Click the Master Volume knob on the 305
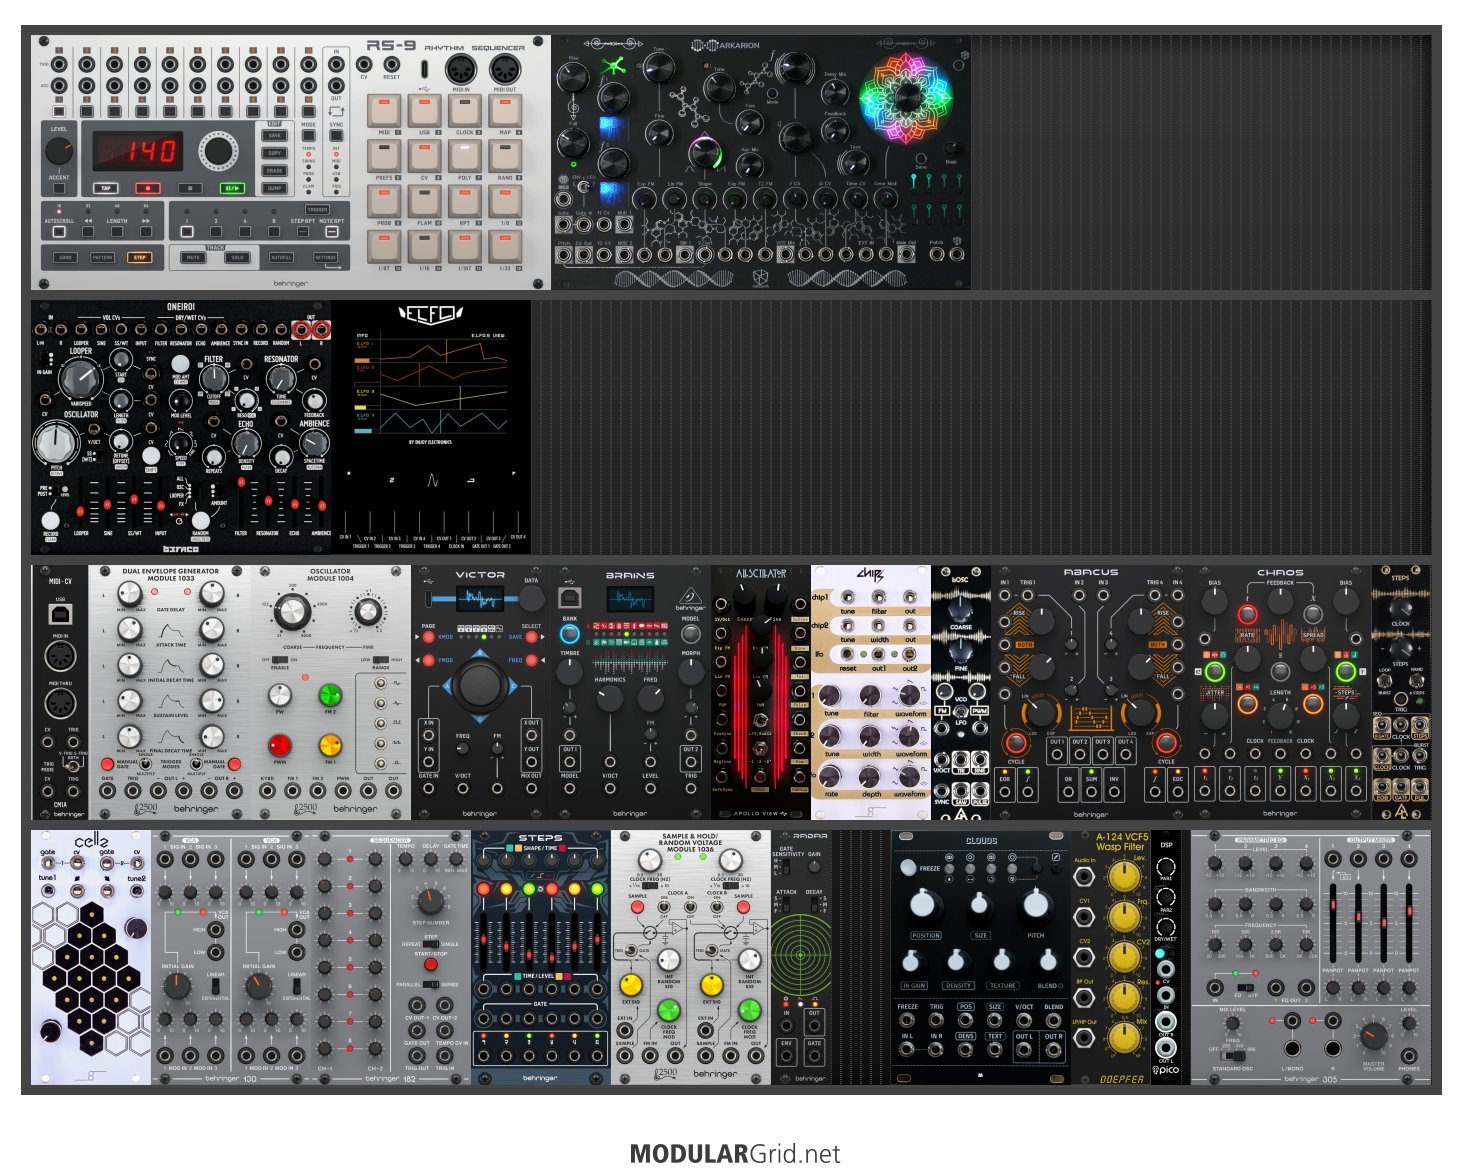Image resolution: width=1472 pixels, height=1175 pixels. click(1374, 1035)
